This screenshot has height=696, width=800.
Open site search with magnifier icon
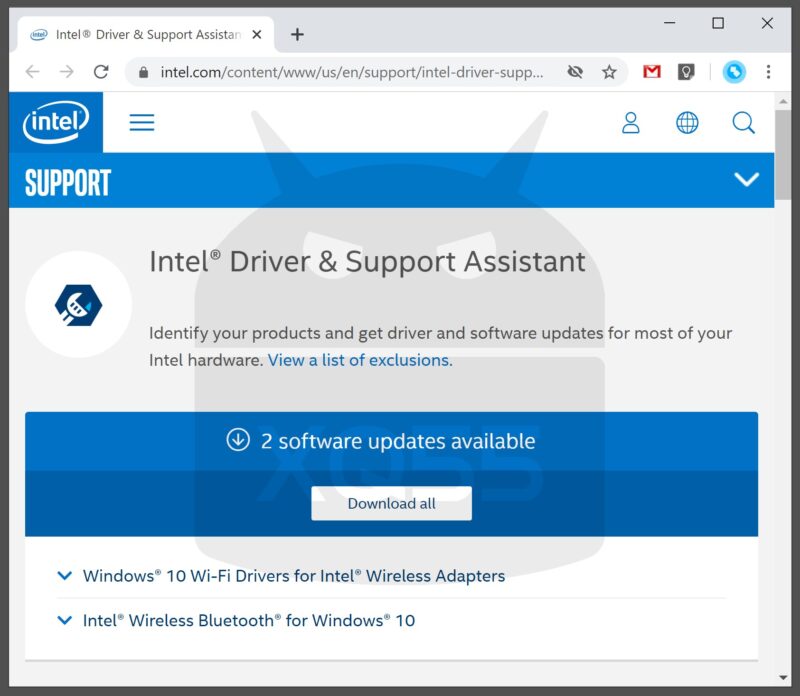pos(743,123)
